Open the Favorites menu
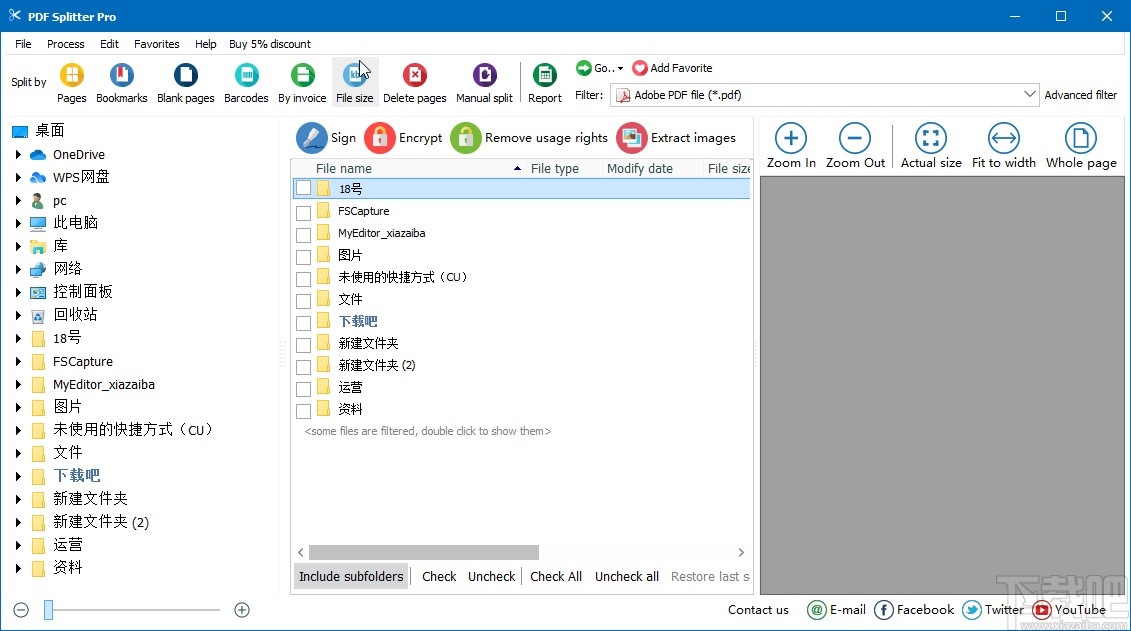1131x631 pixels. (x=157, y=44)
